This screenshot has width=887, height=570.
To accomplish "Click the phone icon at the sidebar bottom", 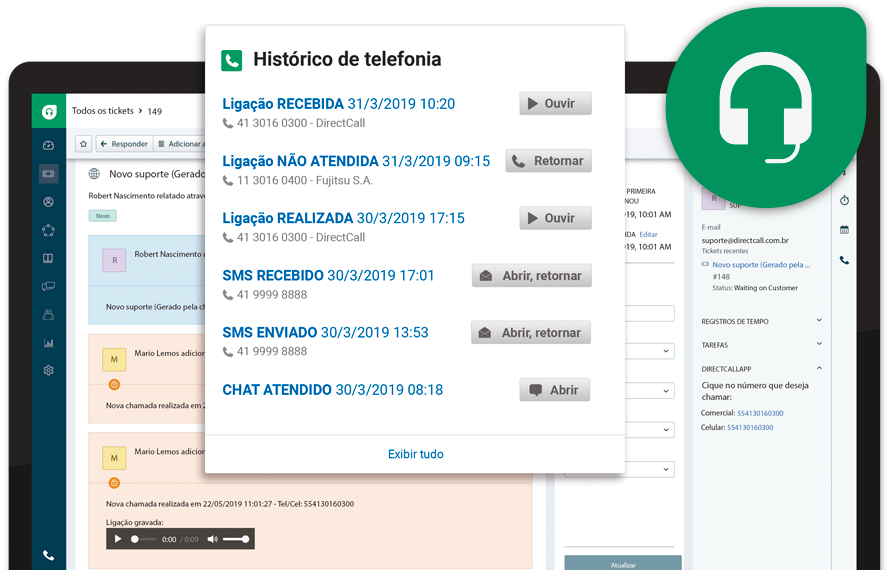I will click(x=49, y=555).
